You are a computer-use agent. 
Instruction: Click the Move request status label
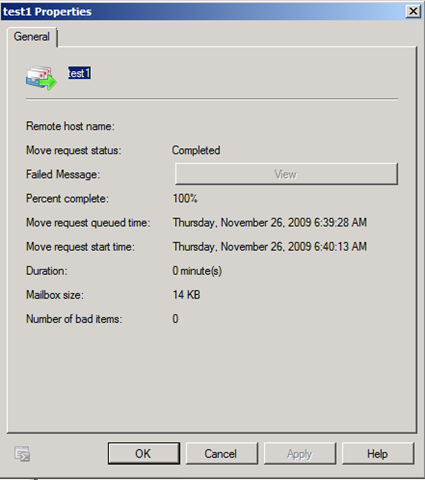(74, 150)
